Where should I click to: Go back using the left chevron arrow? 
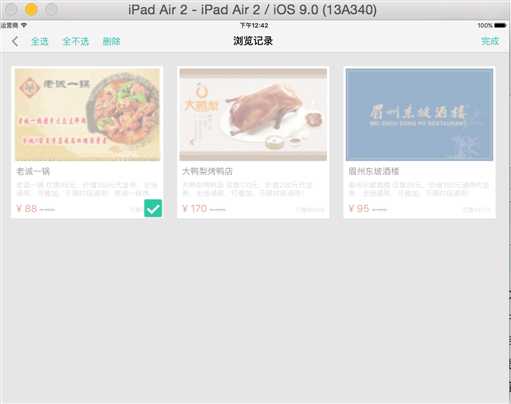click(x=15, y=42)
